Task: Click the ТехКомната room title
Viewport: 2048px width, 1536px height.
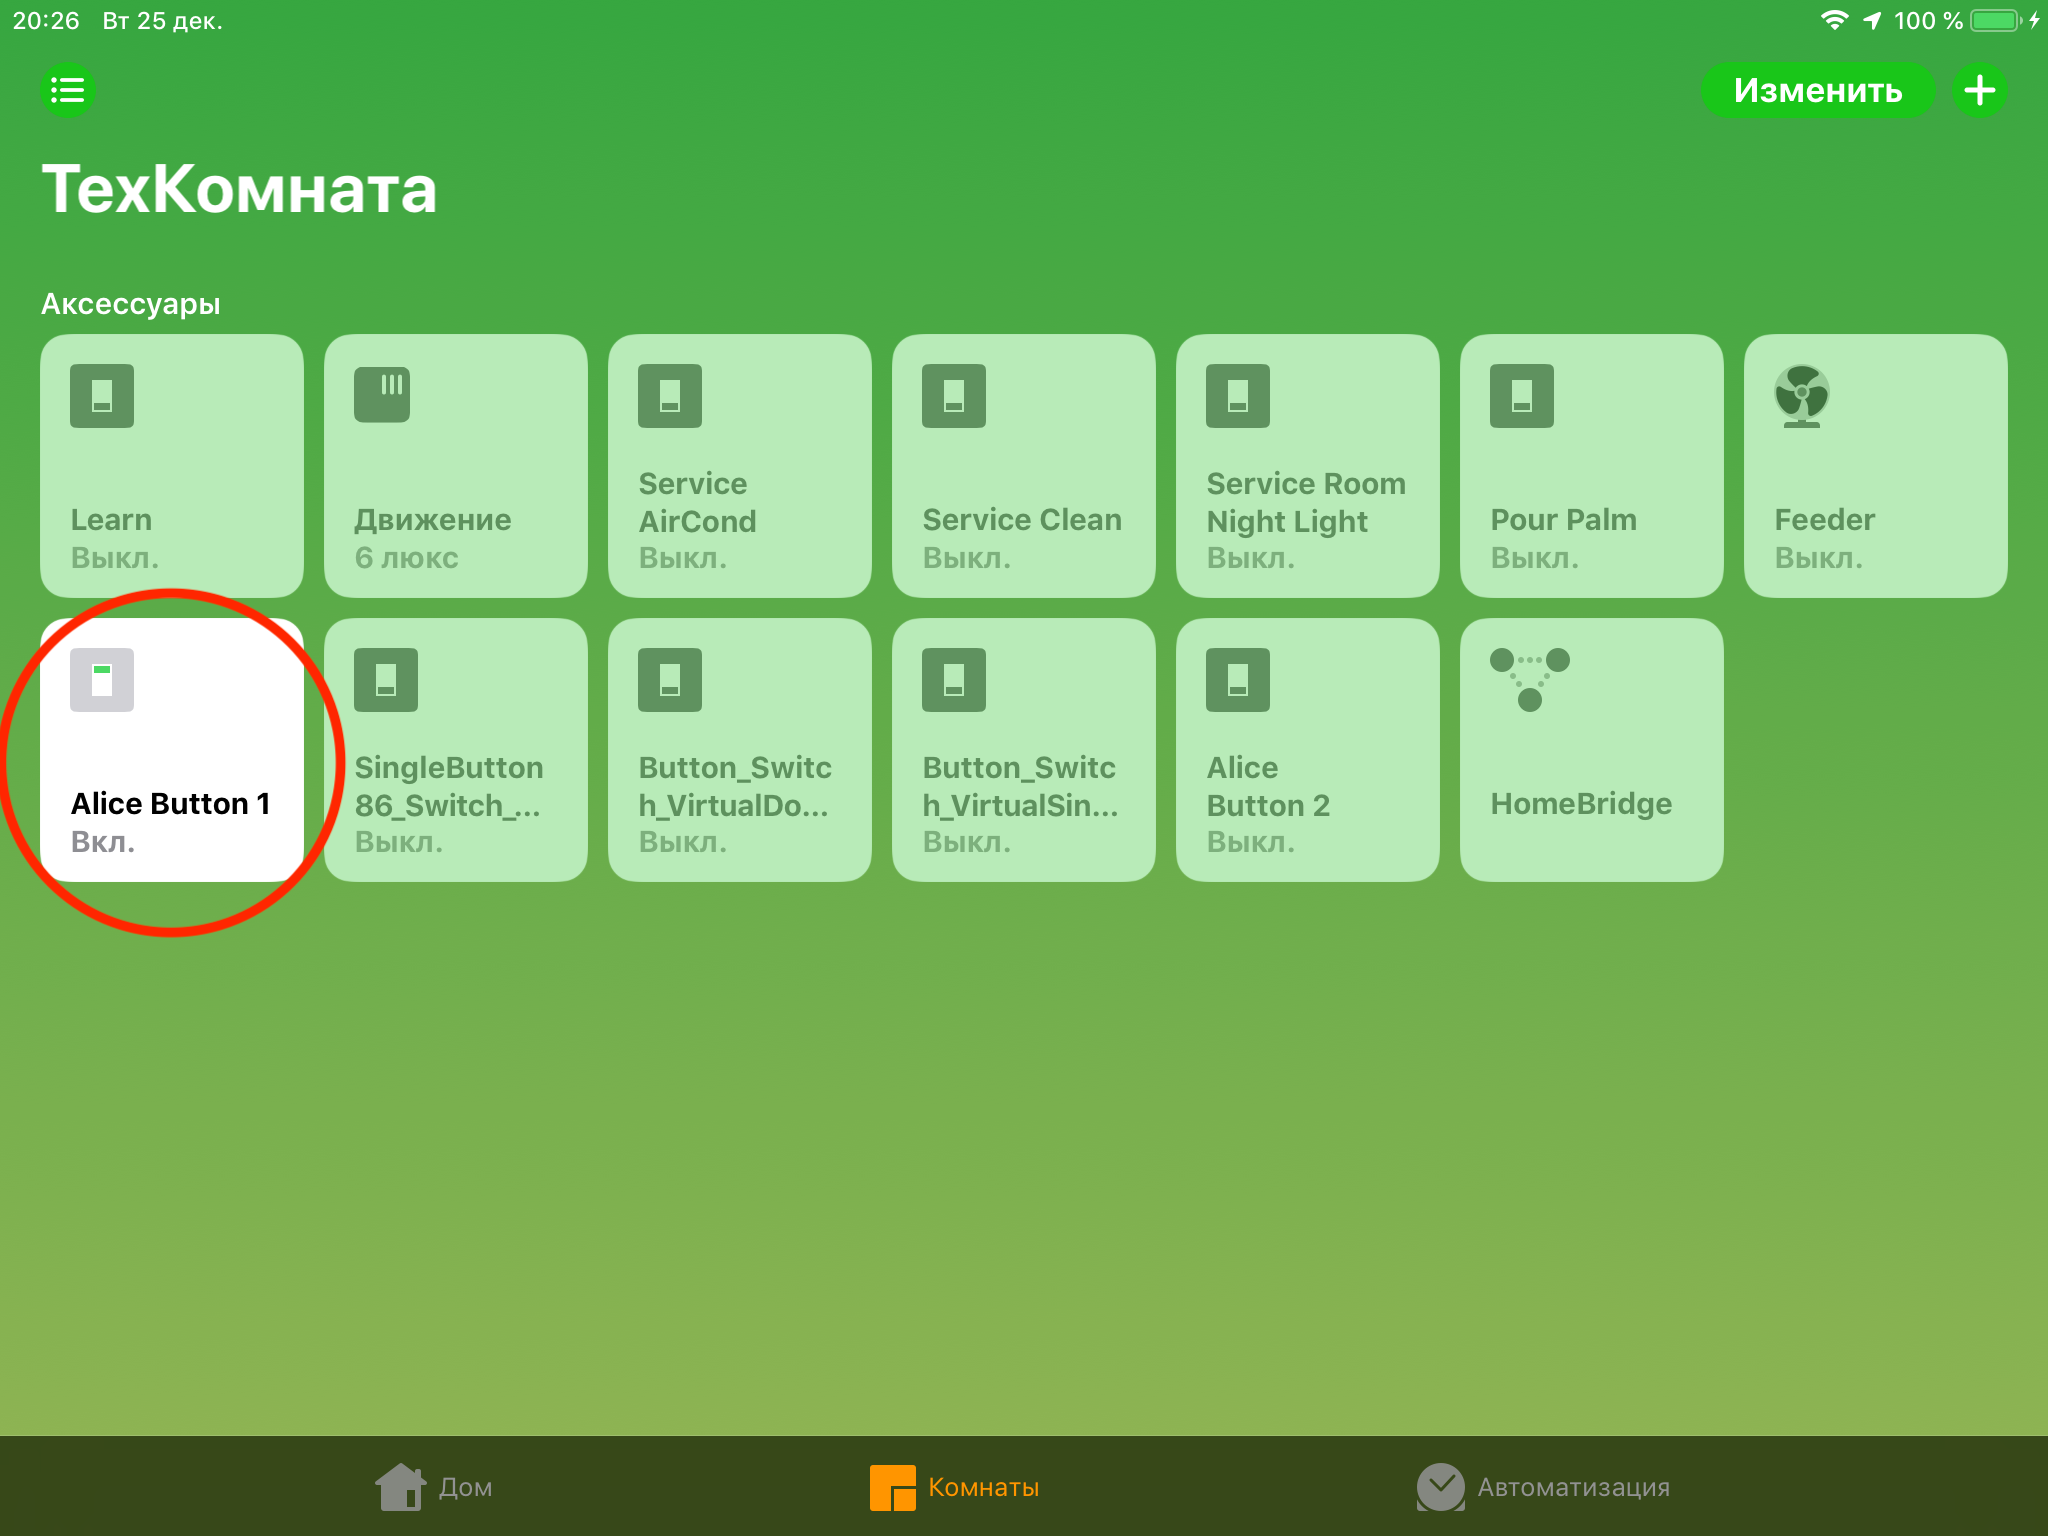Action: coord(239,189)
